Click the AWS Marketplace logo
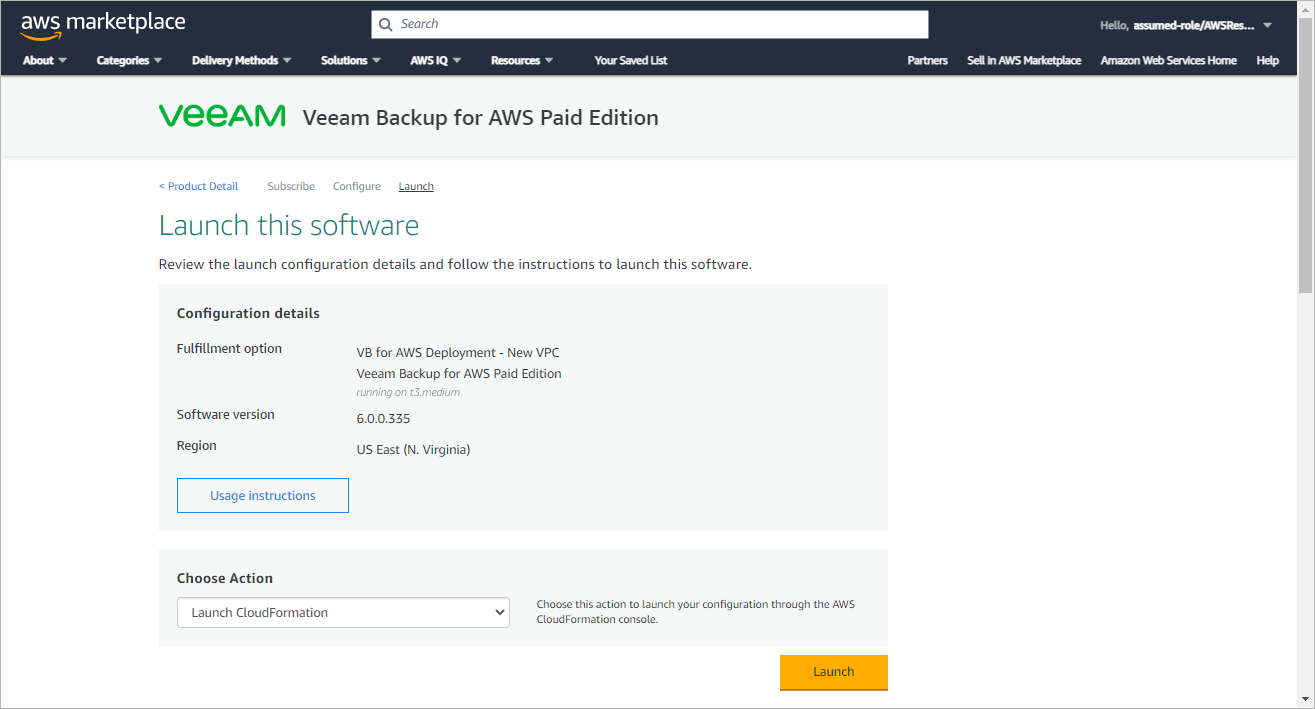This screenshot has height=709, width=1315. tap(103, 25)
